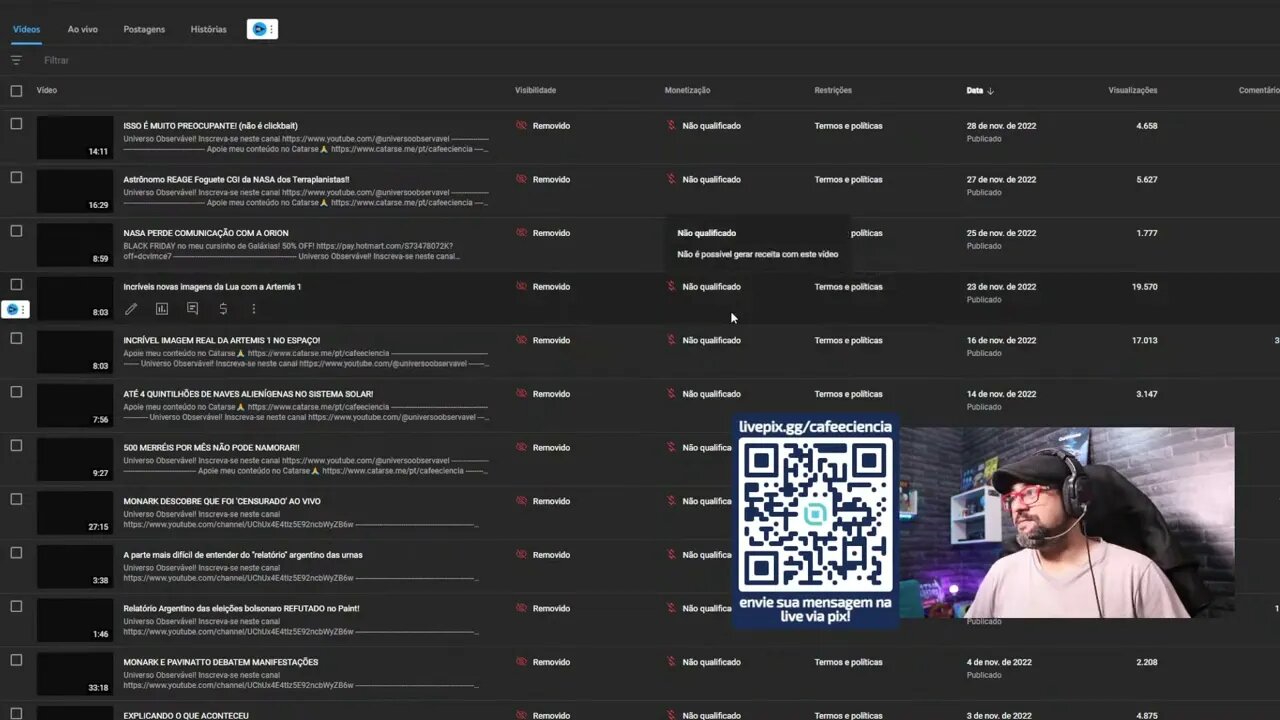Click crossed-dollar icon for Incríveis novas imagens row
The height and width of the screenshot is (720, 1280).
[672, 287]
